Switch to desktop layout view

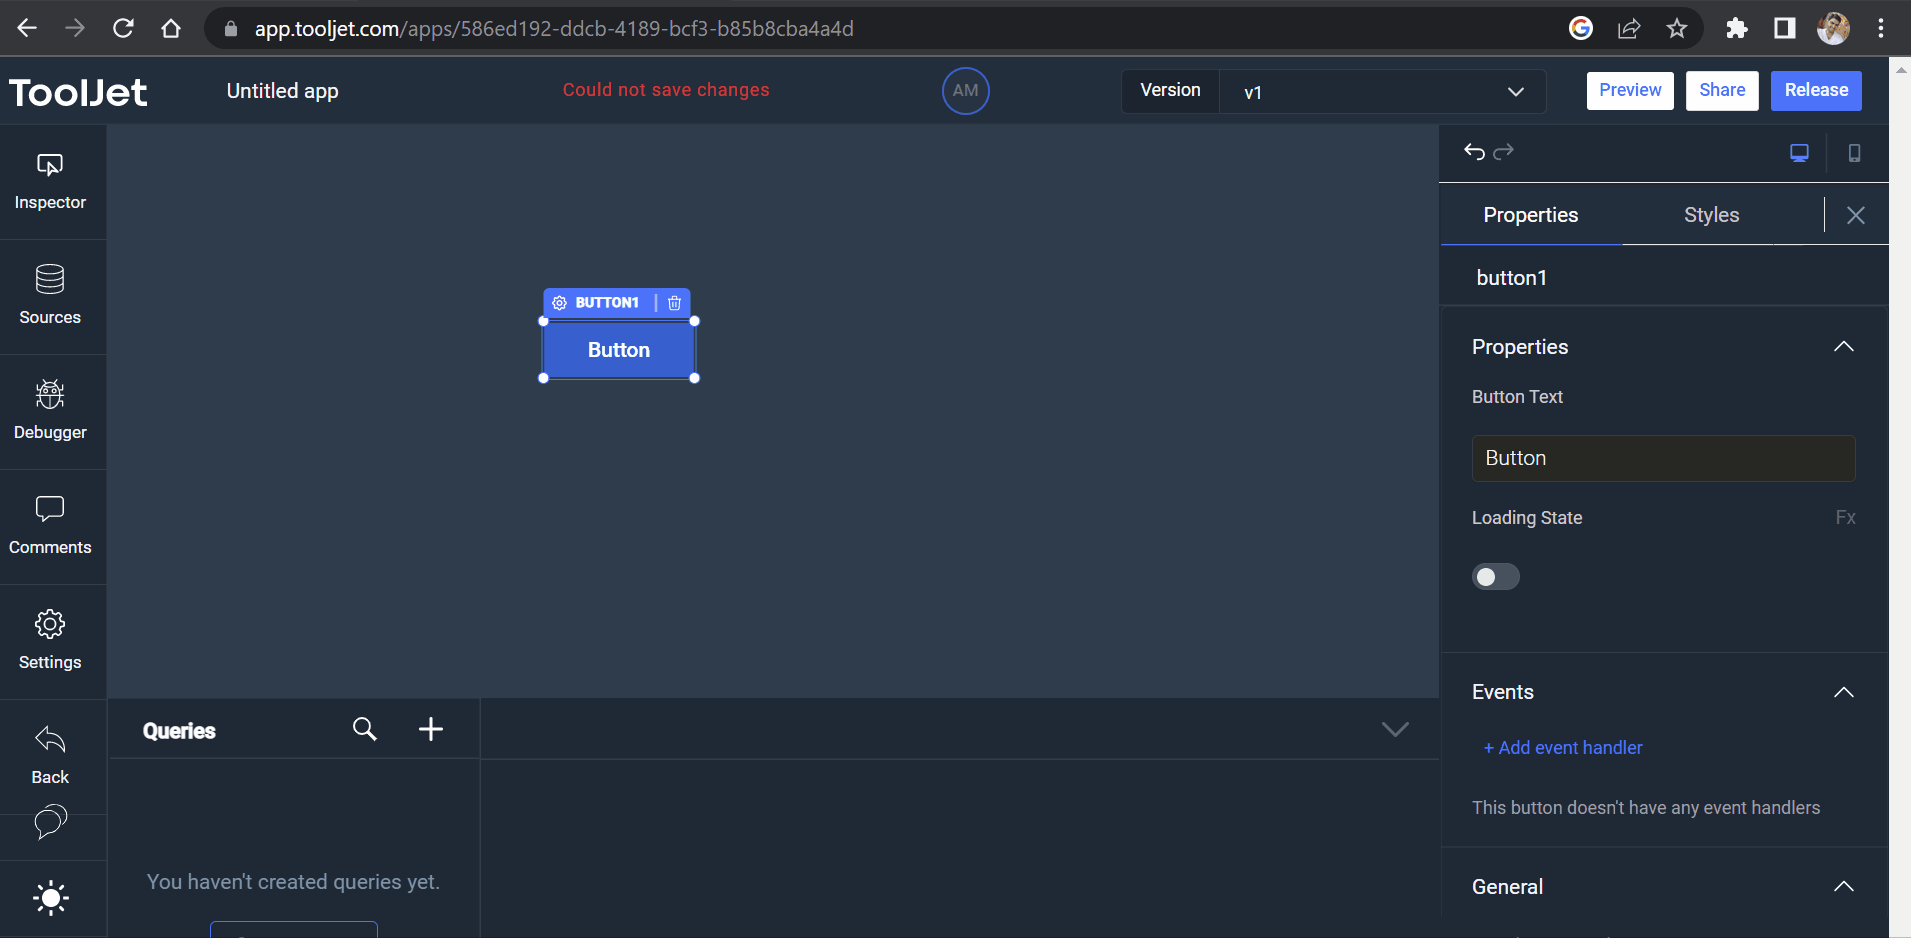click(1799, 153)
